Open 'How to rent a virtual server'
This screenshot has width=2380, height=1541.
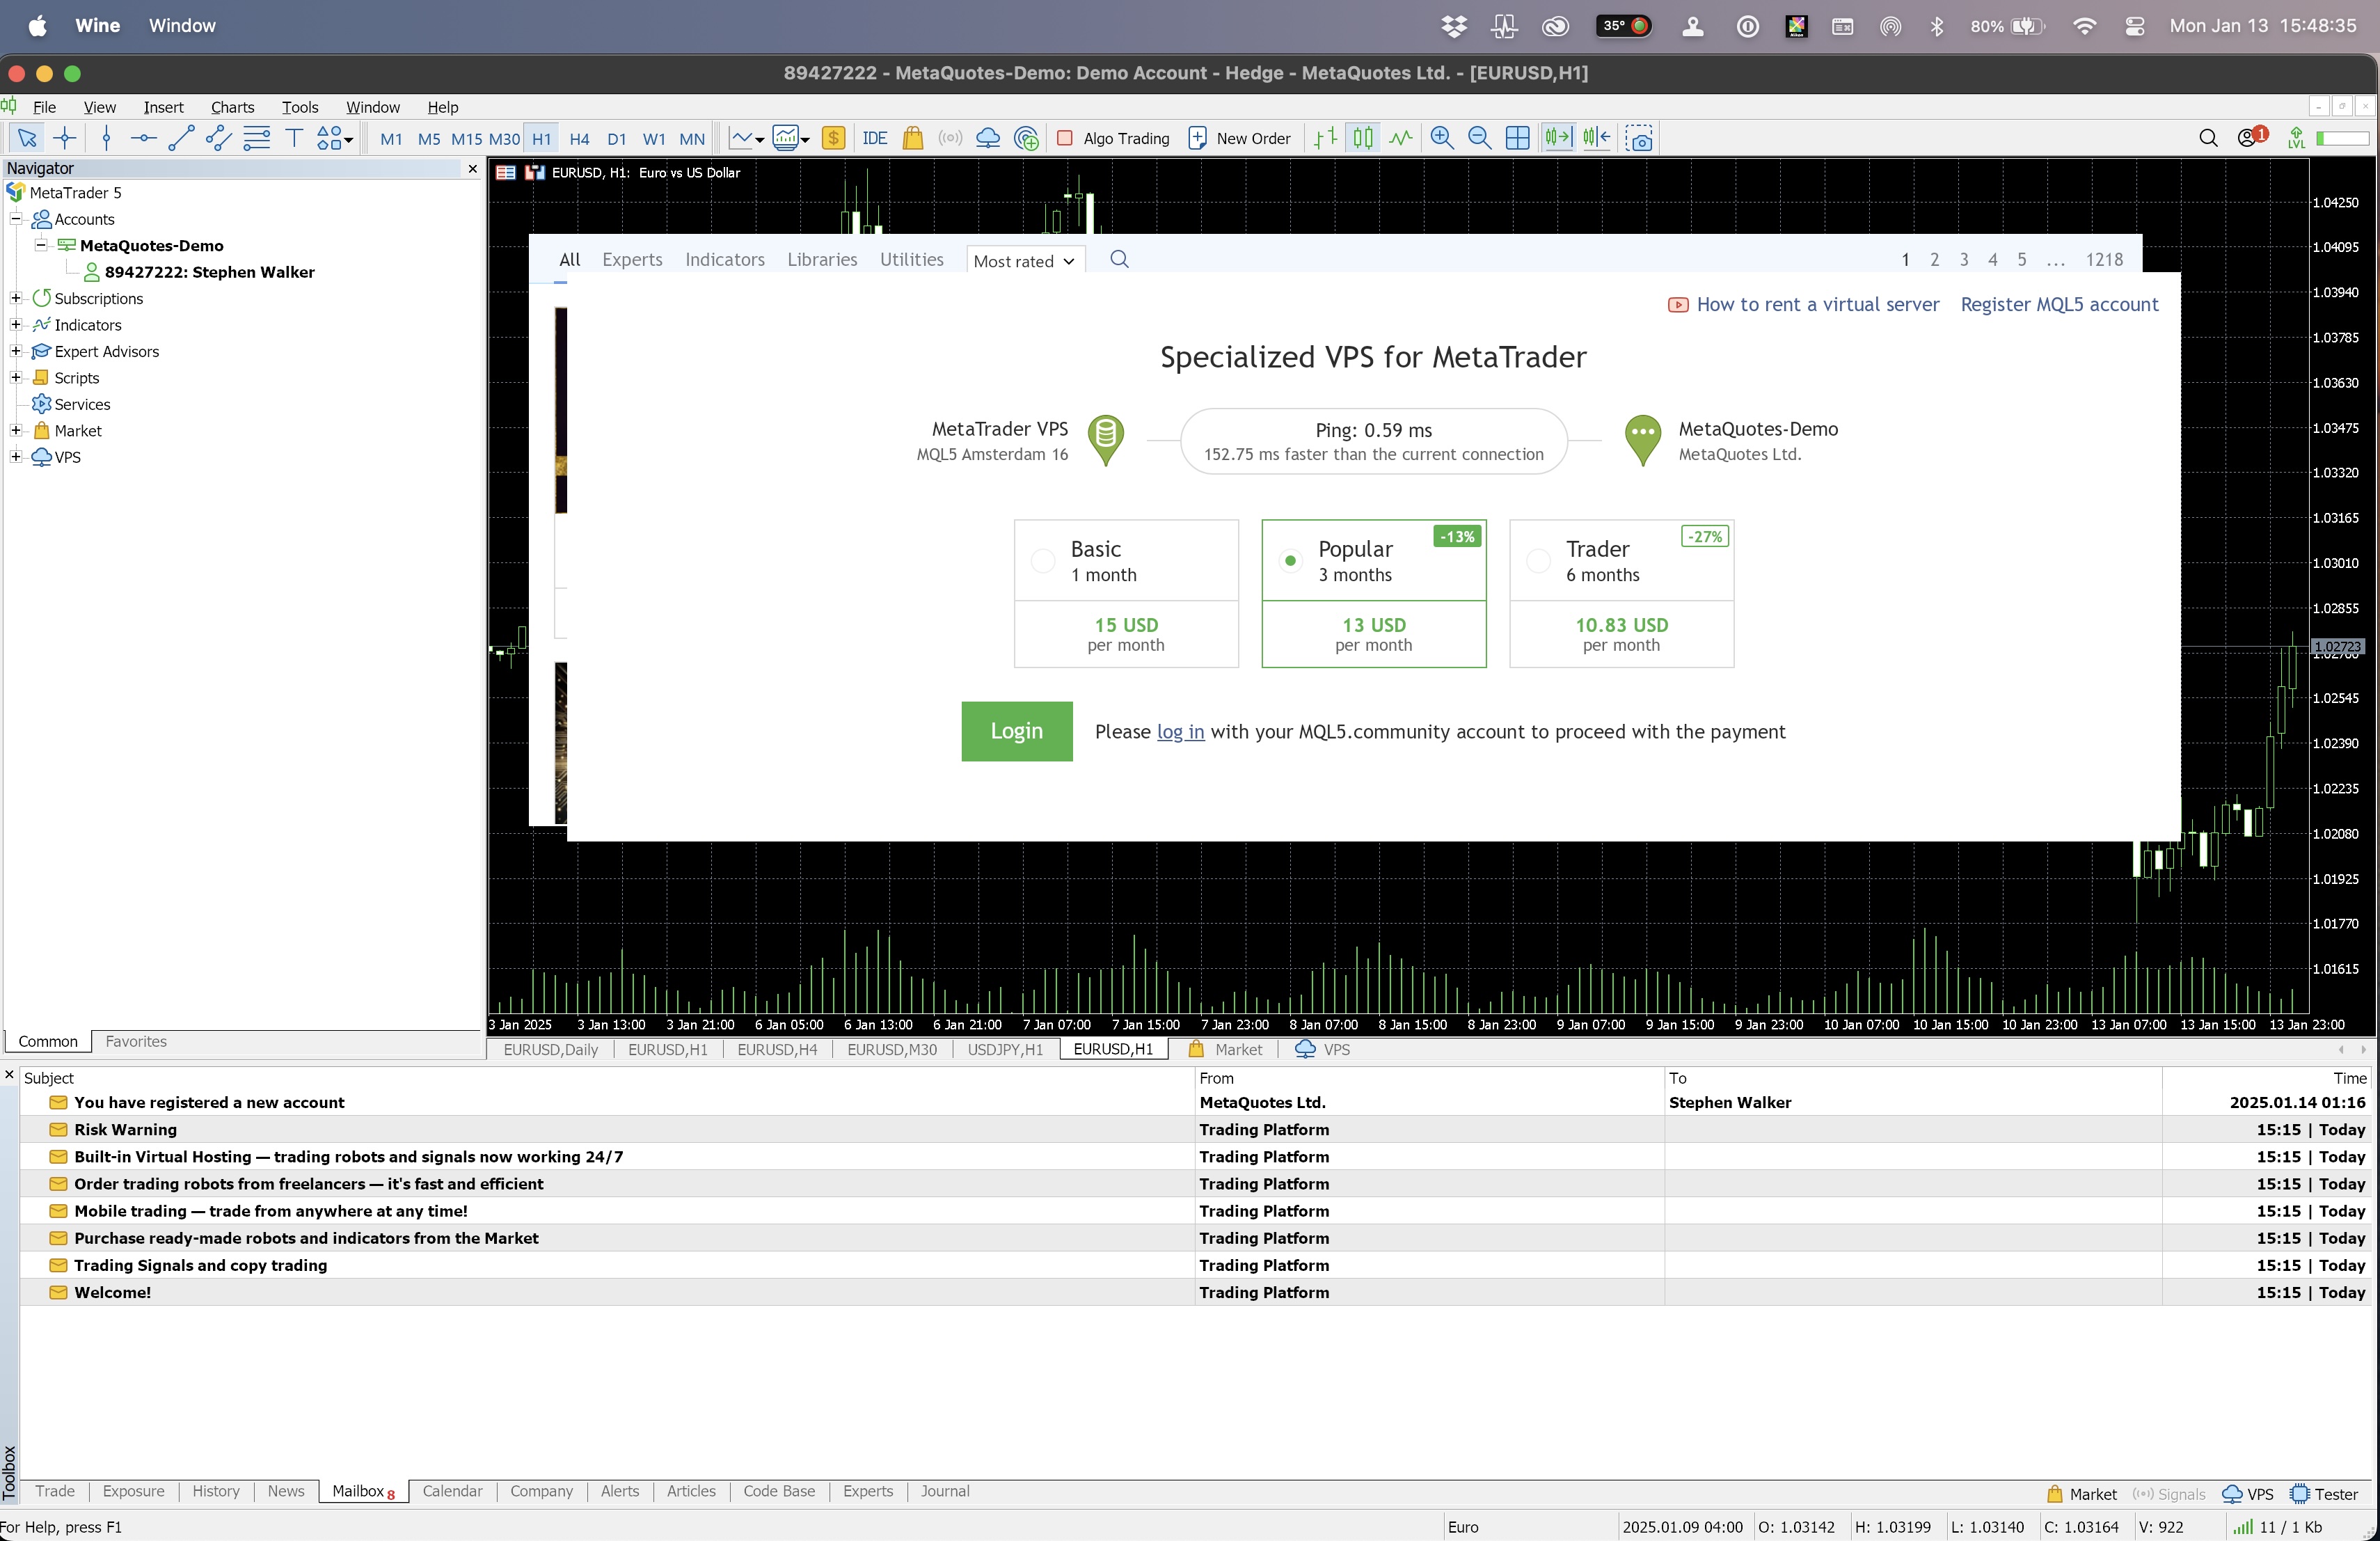(1803, 304)
